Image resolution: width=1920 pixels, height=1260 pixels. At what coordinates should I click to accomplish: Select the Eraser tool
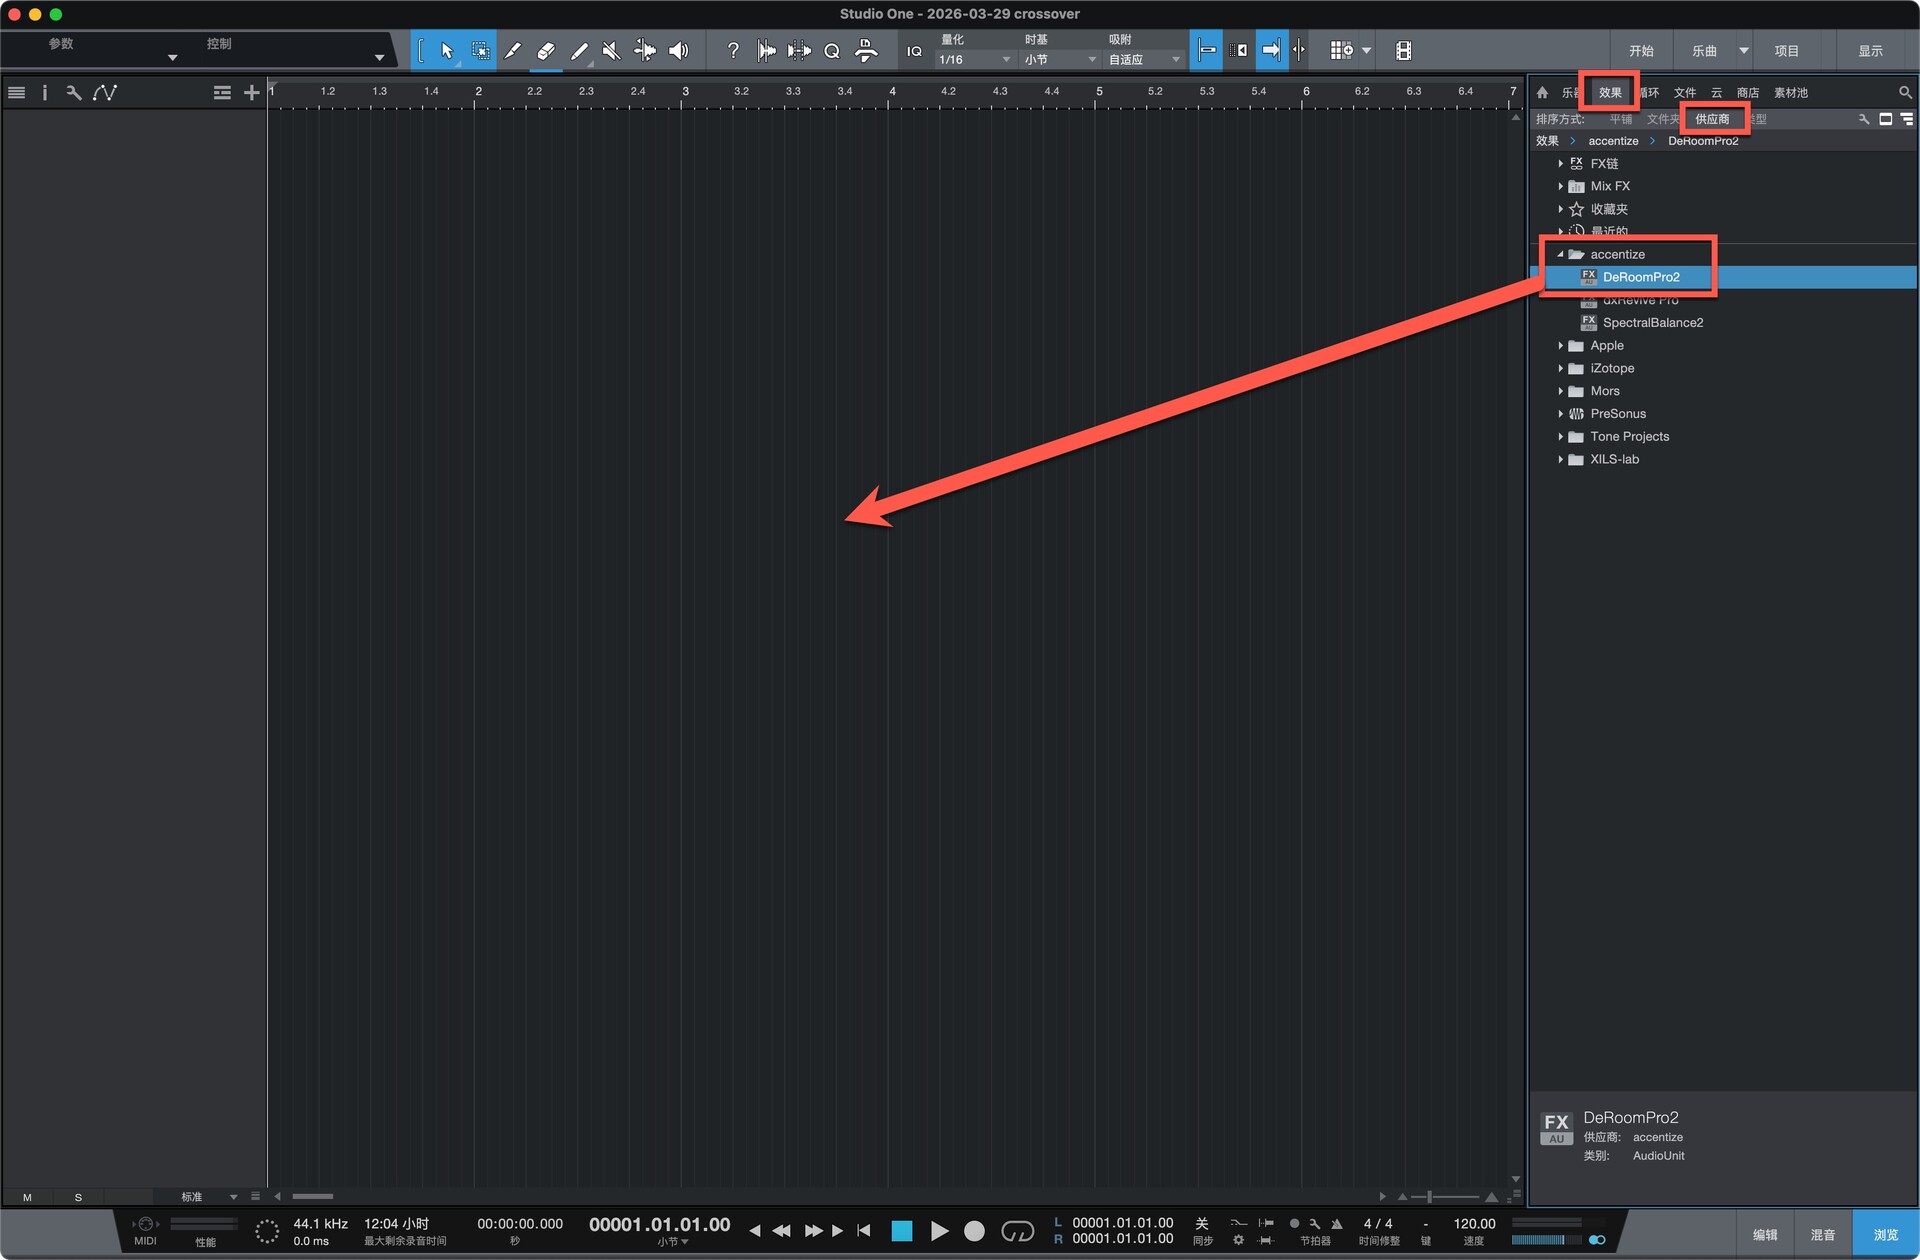(x=545, y=51)
